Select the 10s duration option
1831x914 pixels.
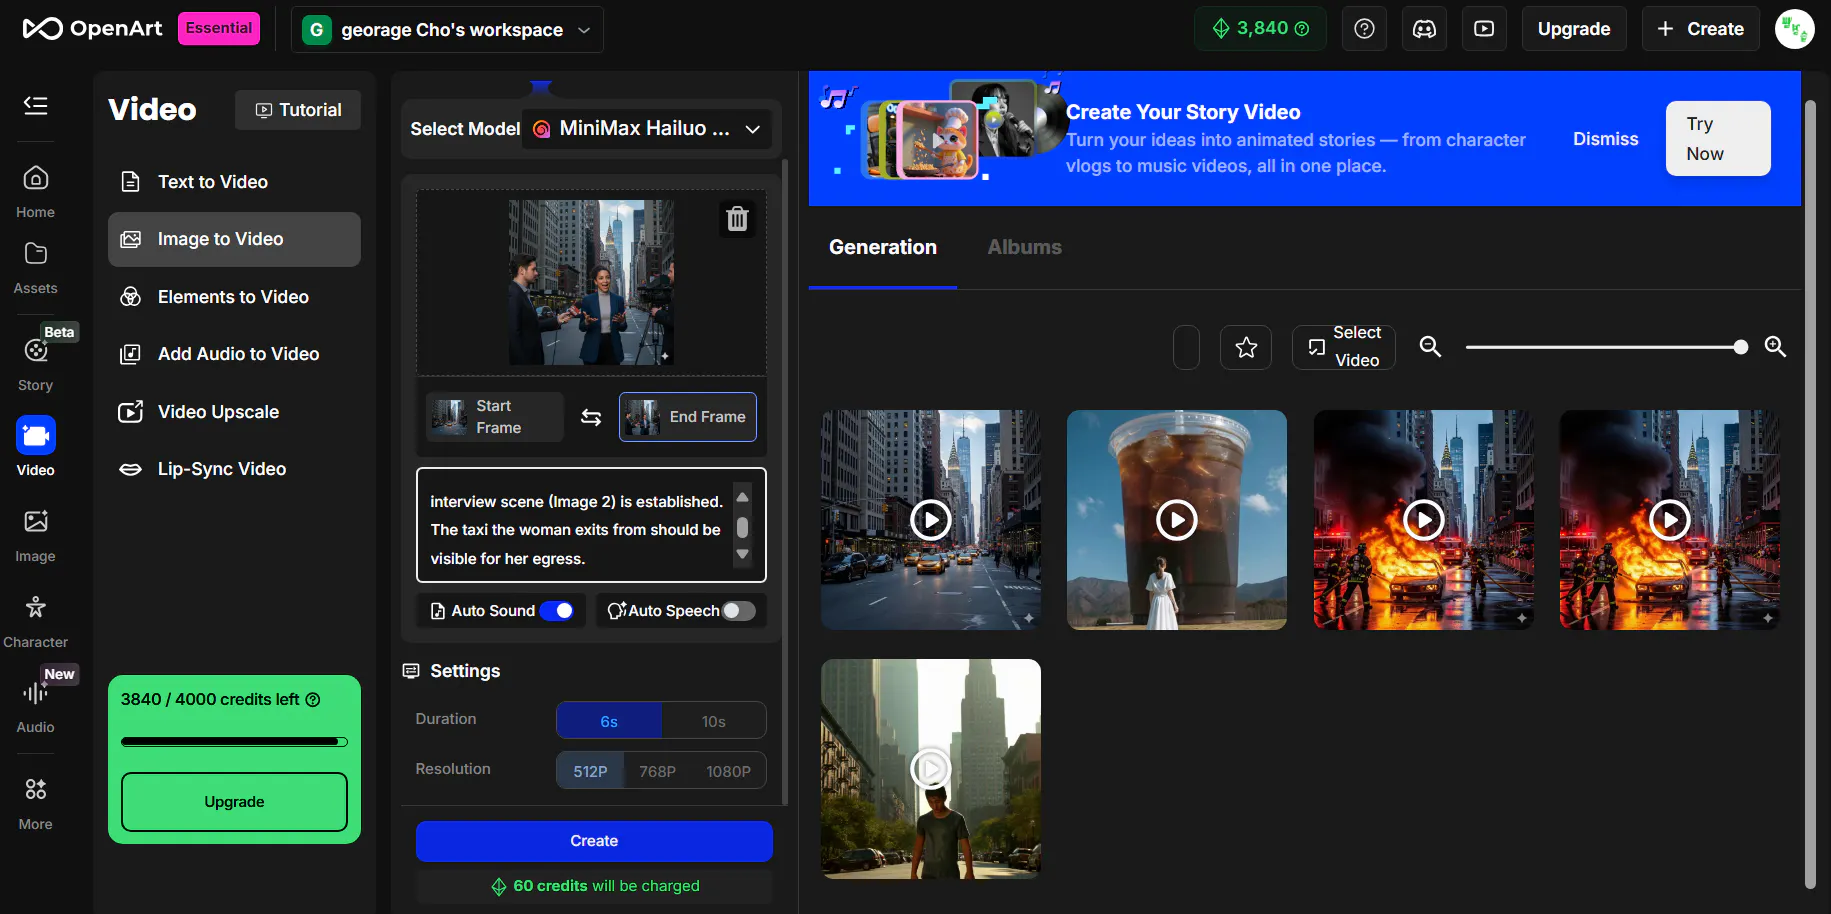pos(713,721)
